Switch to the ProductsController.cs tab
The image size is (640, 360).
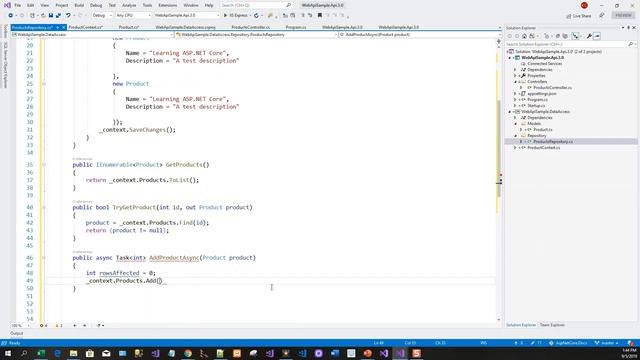coord(250,27)
